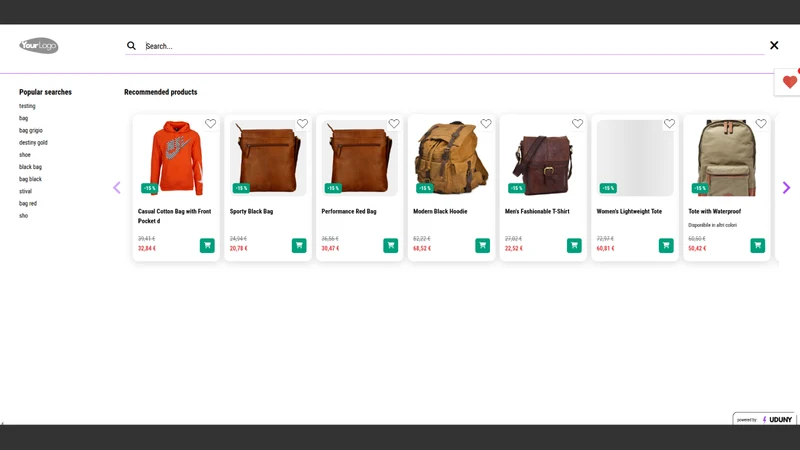Open the khaki backpack product image
Image resolution: width=800 pixels, height=450 pixels.
[727, 158]
